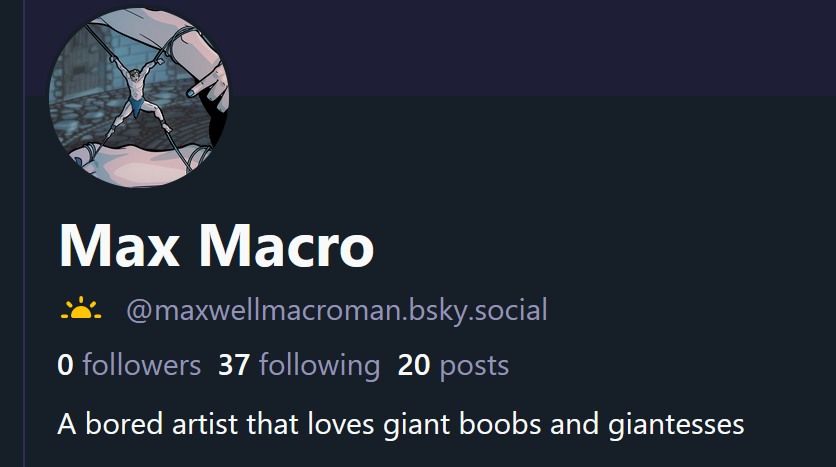This screenshot has width=836, height=467.
Task: Open the 0 followers list
Action: (x=129, y=365)
